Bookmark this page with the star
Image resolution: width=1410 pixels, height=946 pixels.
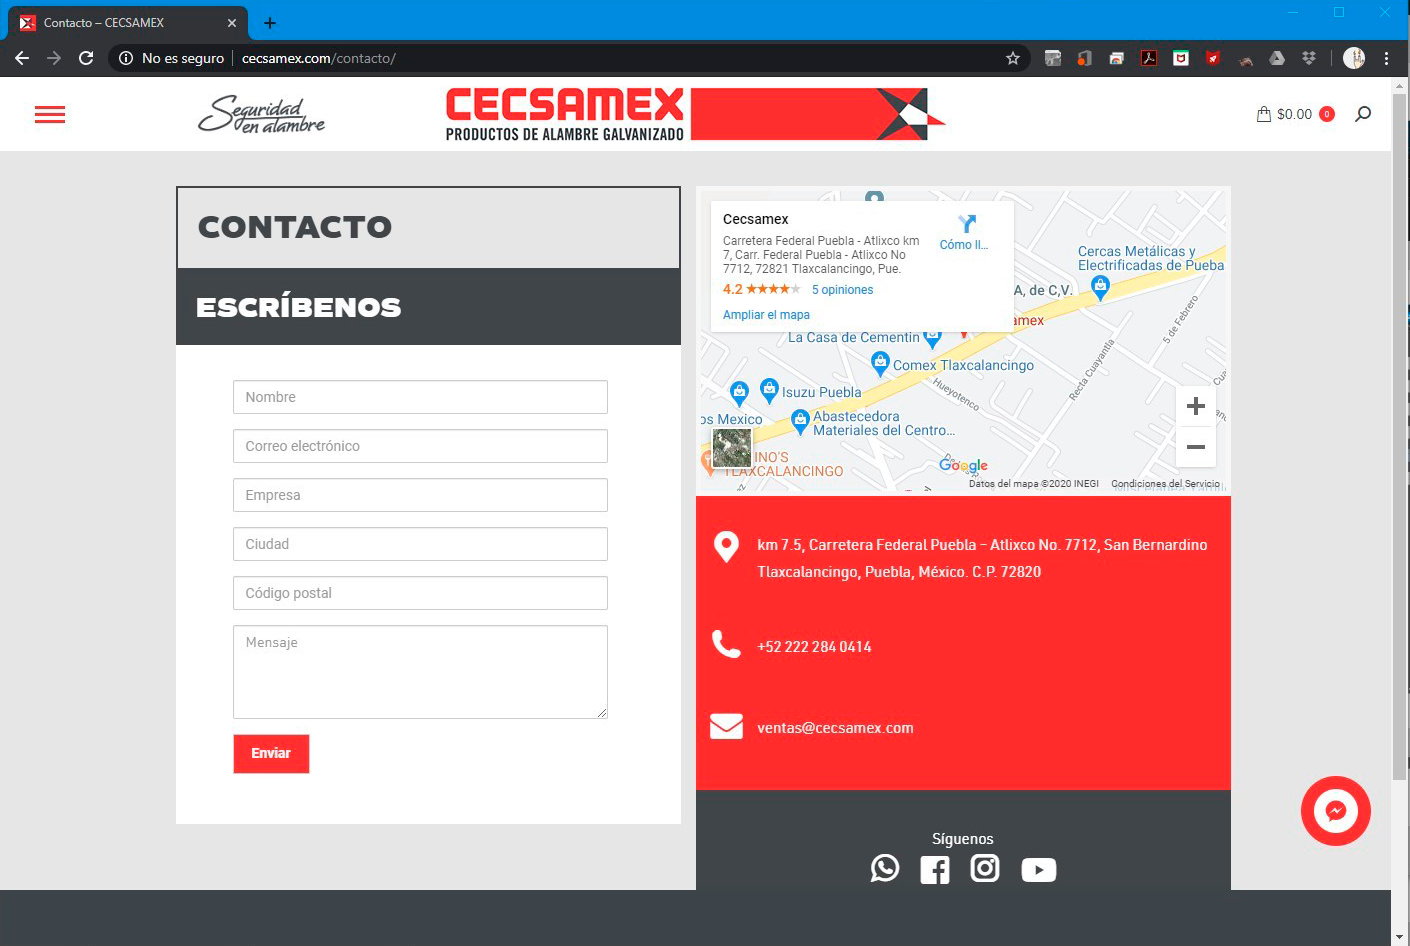[1013, 58]
